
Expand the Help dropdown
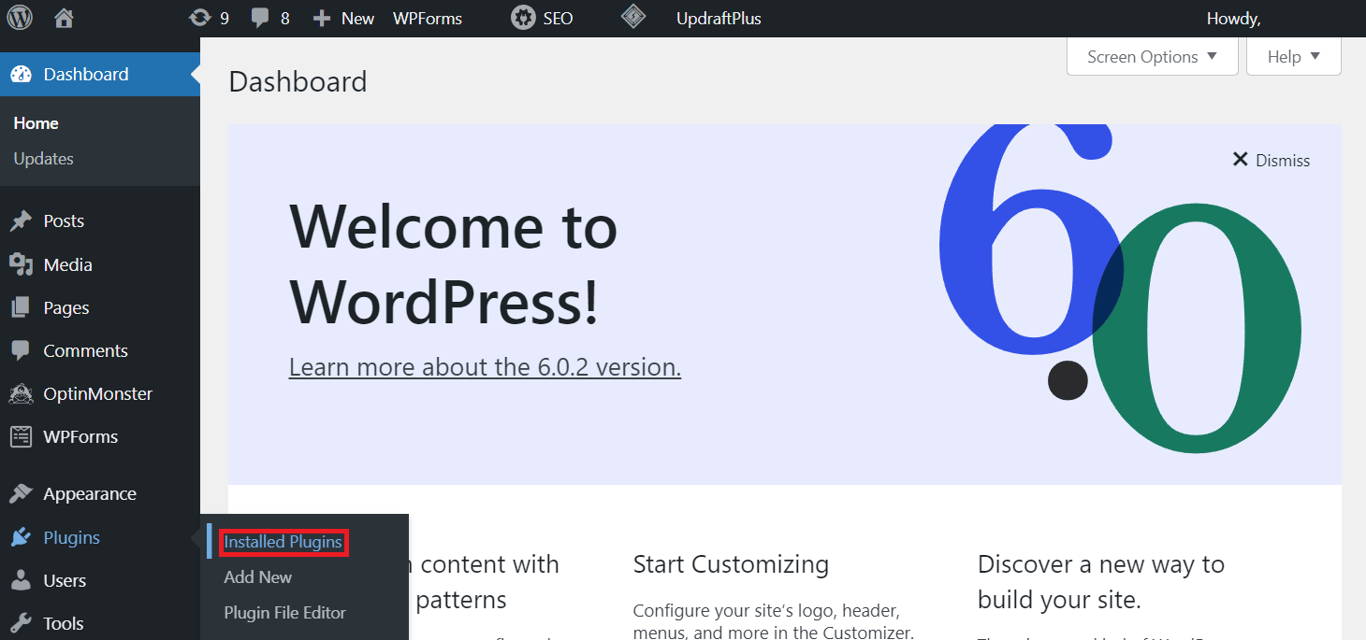[x=1292, y=56]
